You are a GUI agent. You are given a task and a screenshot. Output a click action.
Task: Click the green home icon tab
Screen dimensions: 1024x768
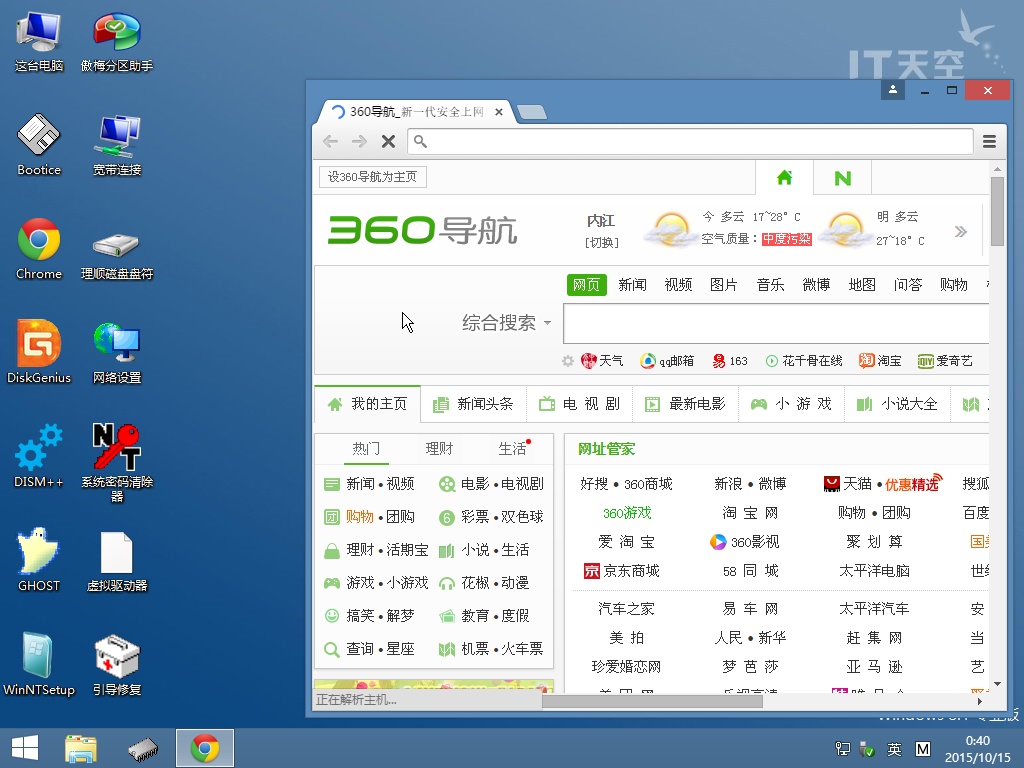[x=784, y=178]
